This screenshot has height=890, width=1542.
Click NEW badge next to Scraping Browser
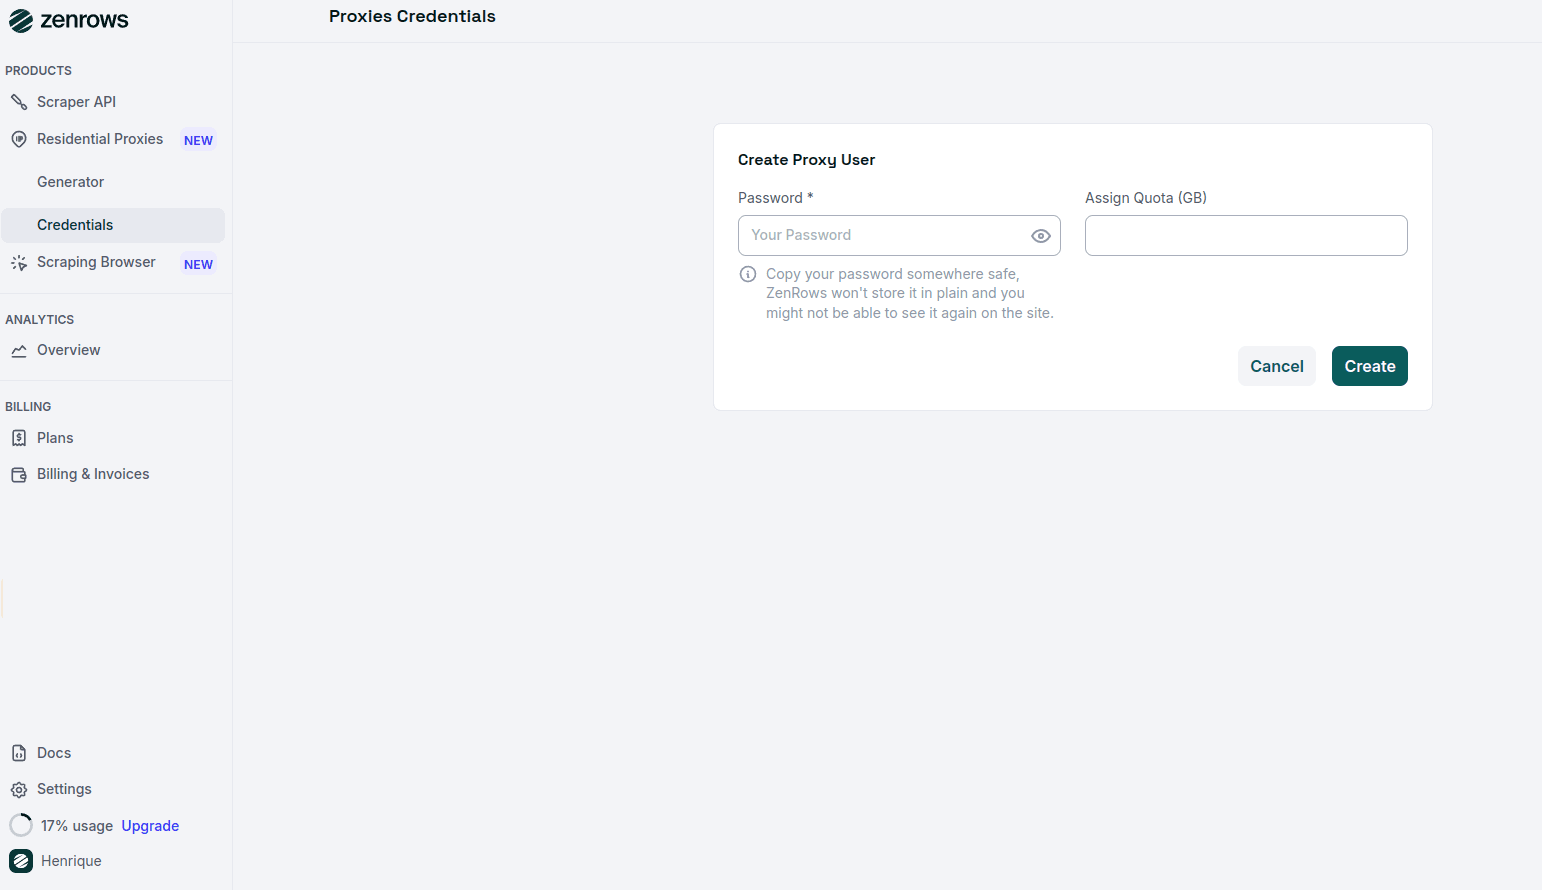coord(198,265)
